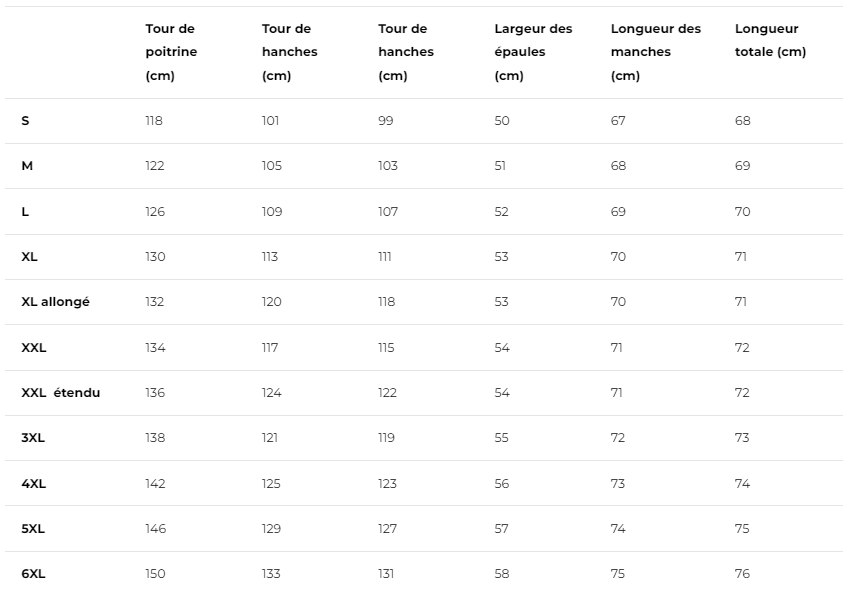Click the 5XL size row label
856x609 pixels.
pos(33,529)
